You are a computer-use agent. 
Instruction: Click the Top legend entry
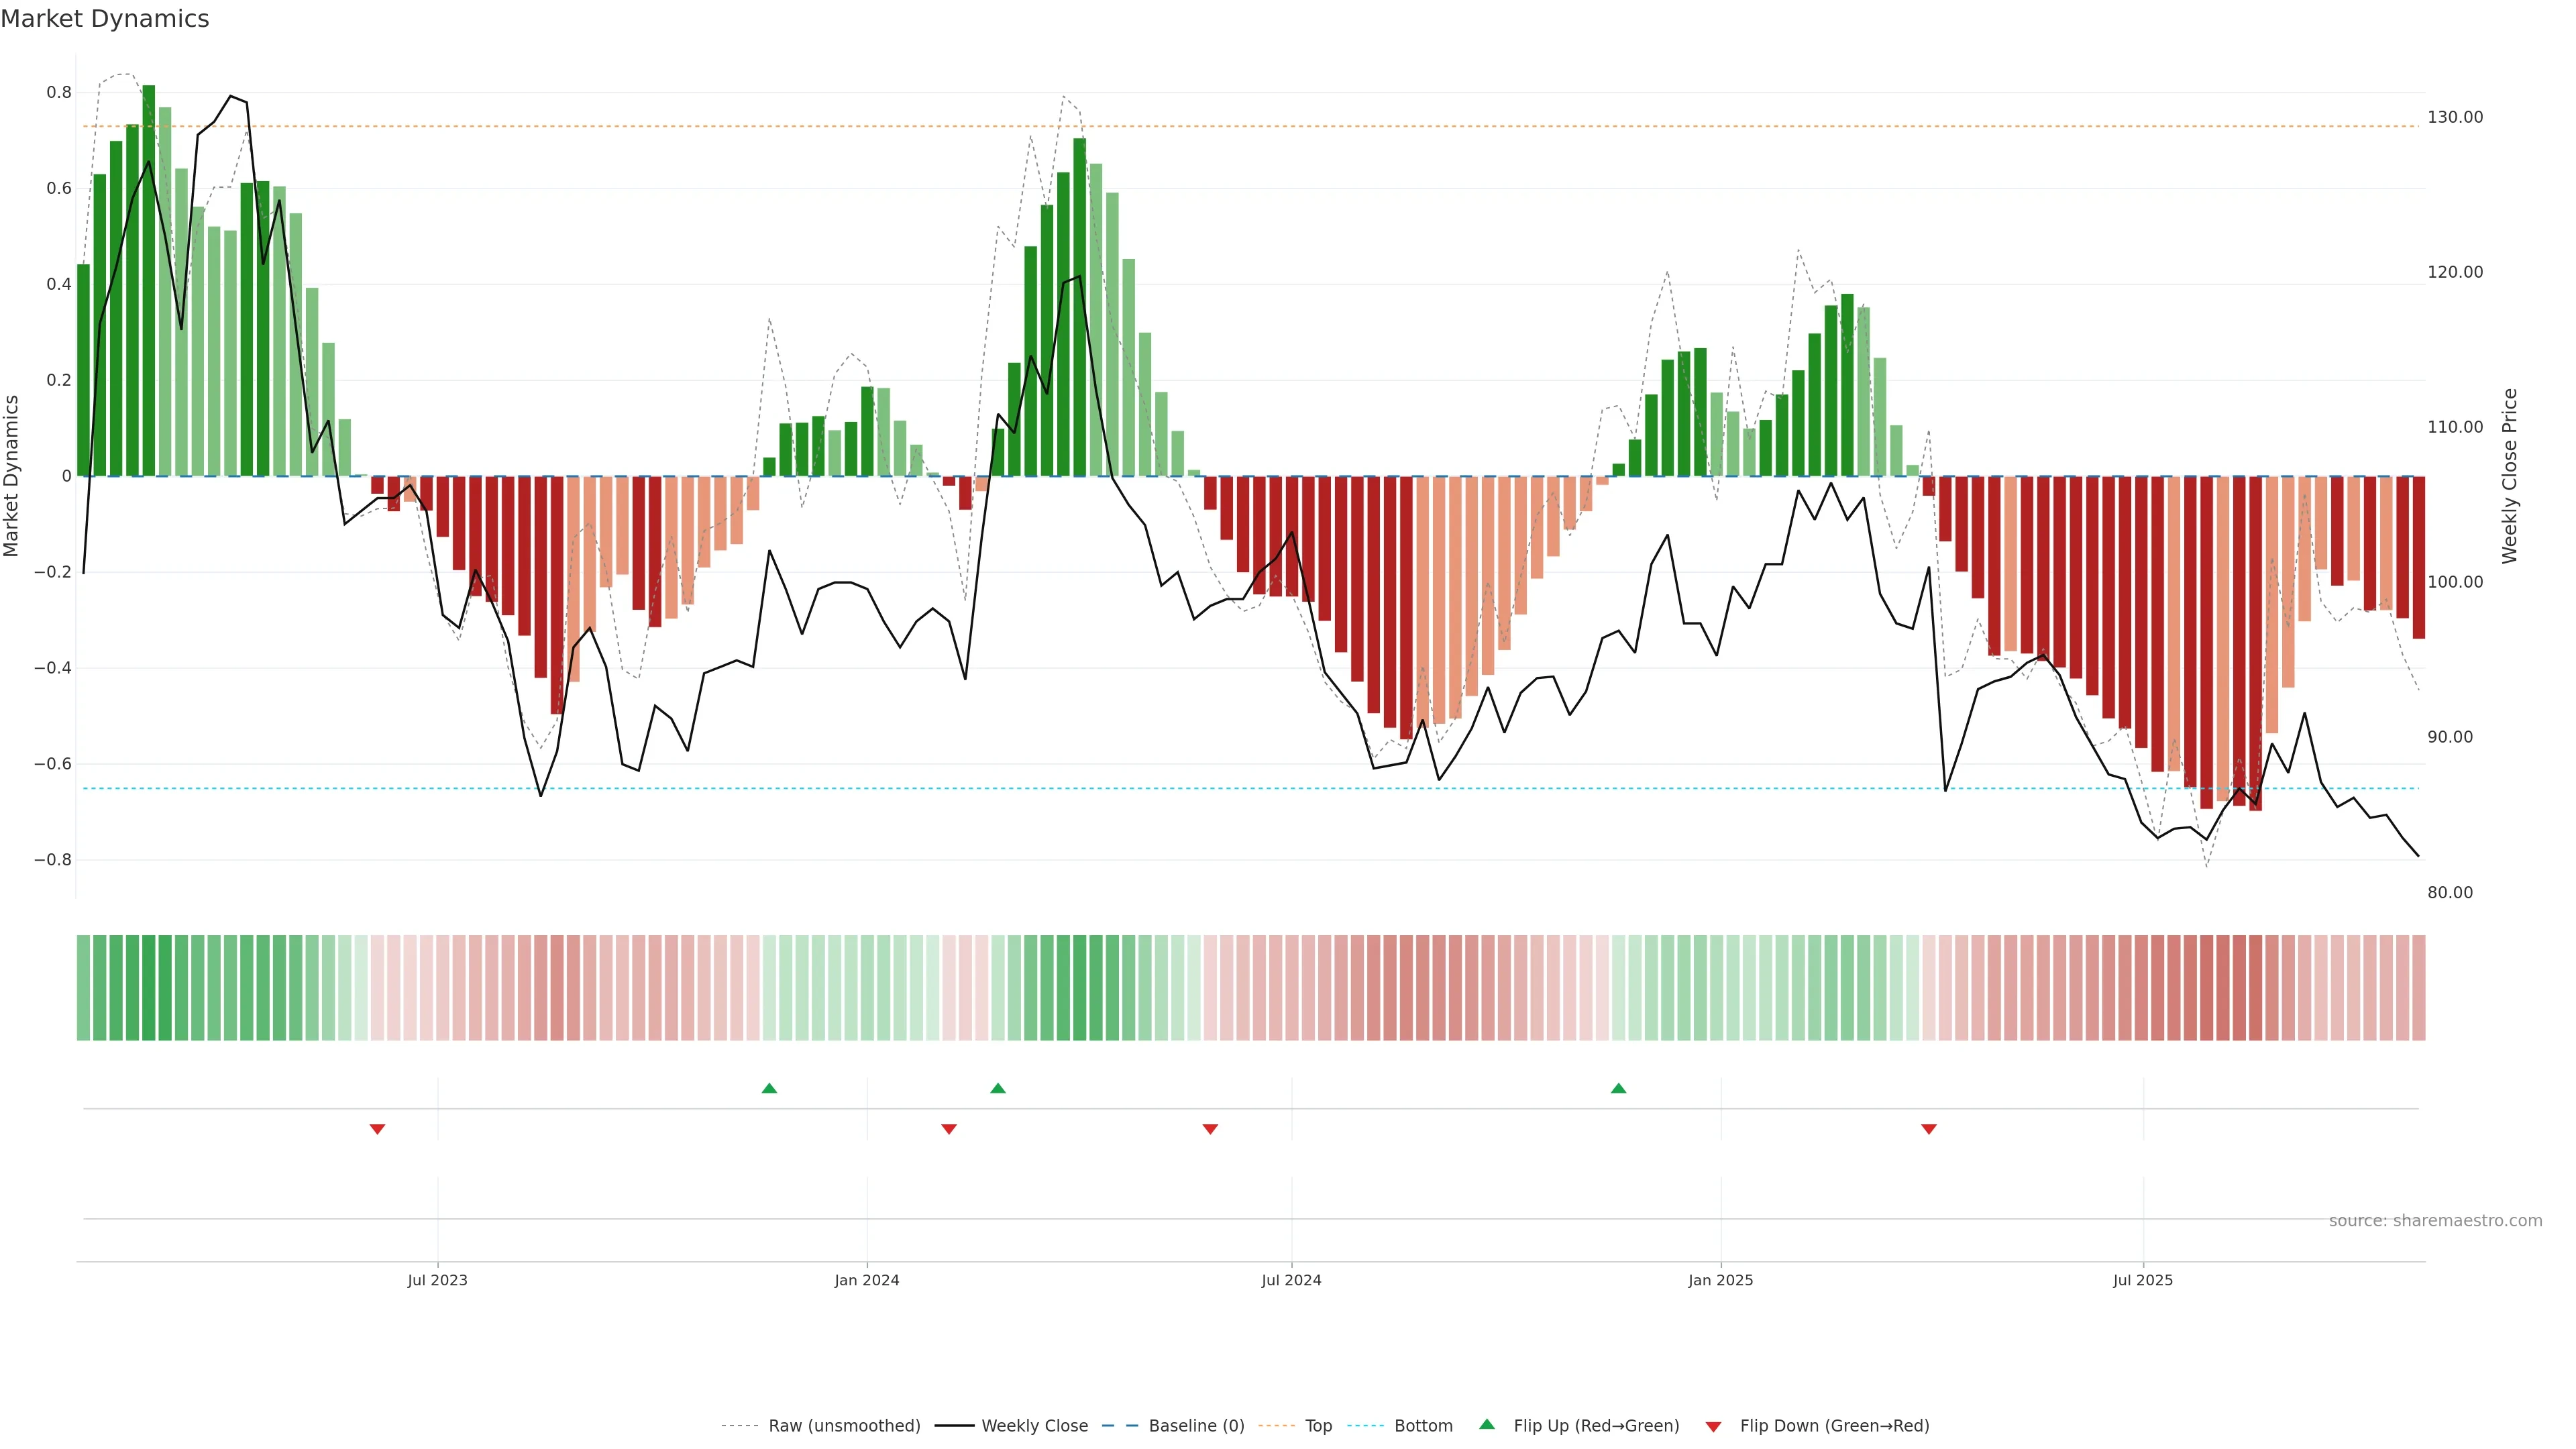tap(1318, 1426)
